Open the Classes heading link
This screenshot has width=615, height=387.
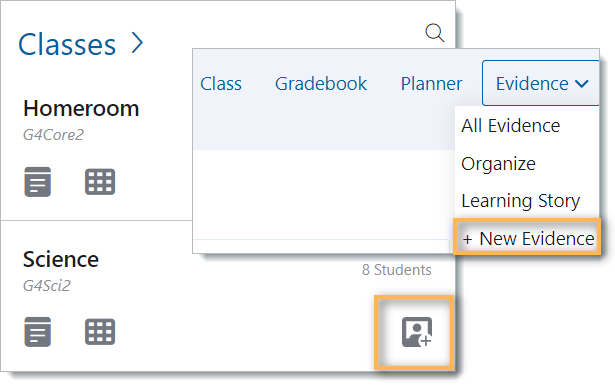(x=67, y=44)
